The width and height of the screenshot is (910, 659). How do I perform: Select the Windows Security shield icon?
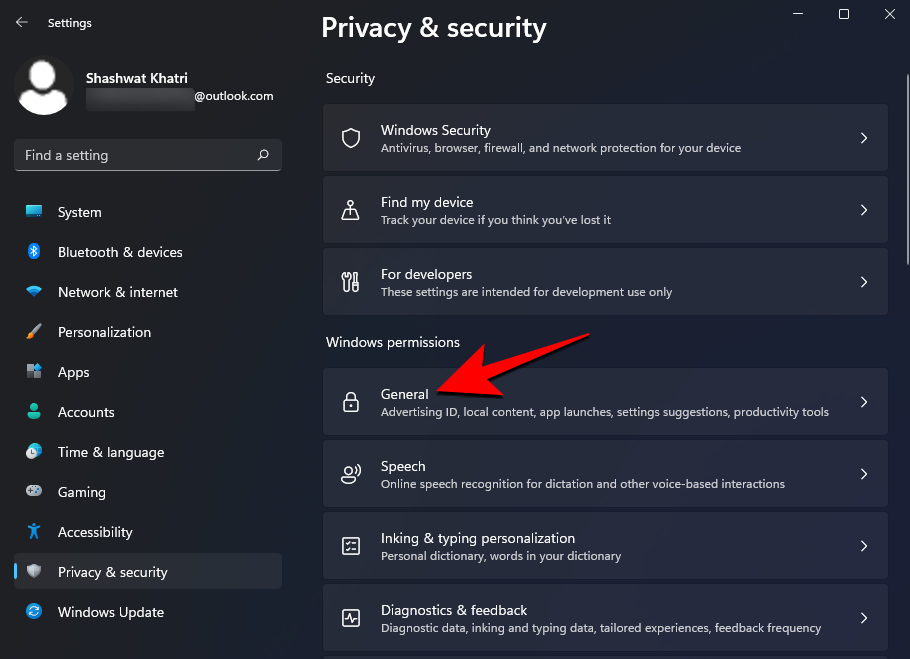coord(351,138)
